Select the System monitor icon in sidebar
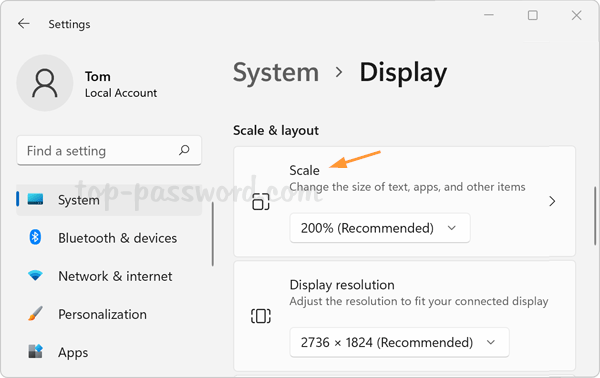The image size is (600, 378). (35, 199)
